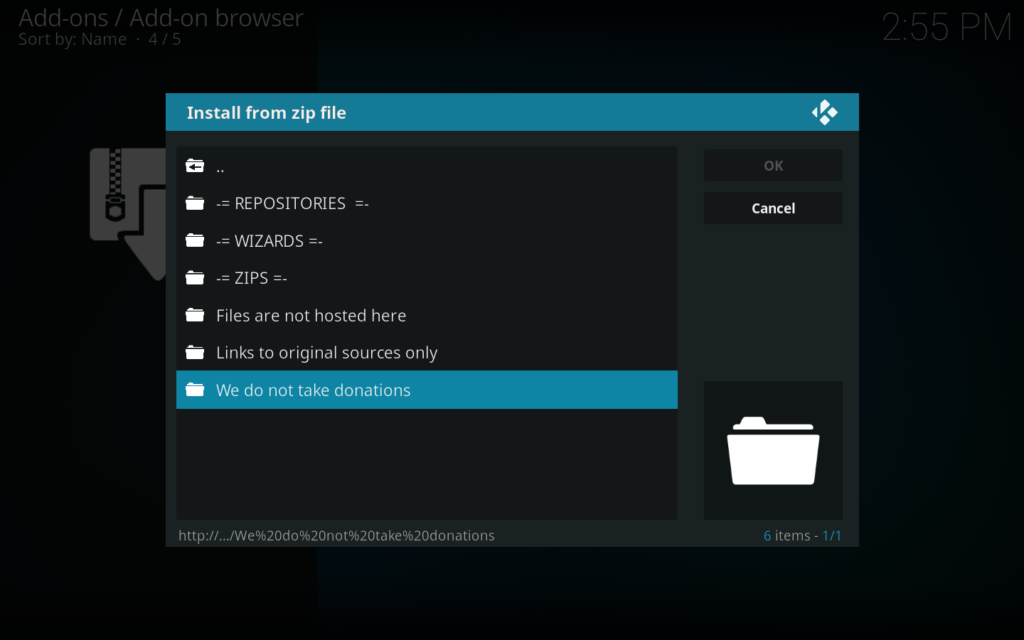Click the zip install icon behind dialog
Screen dimensions: 1024x640
click(128, 214)
